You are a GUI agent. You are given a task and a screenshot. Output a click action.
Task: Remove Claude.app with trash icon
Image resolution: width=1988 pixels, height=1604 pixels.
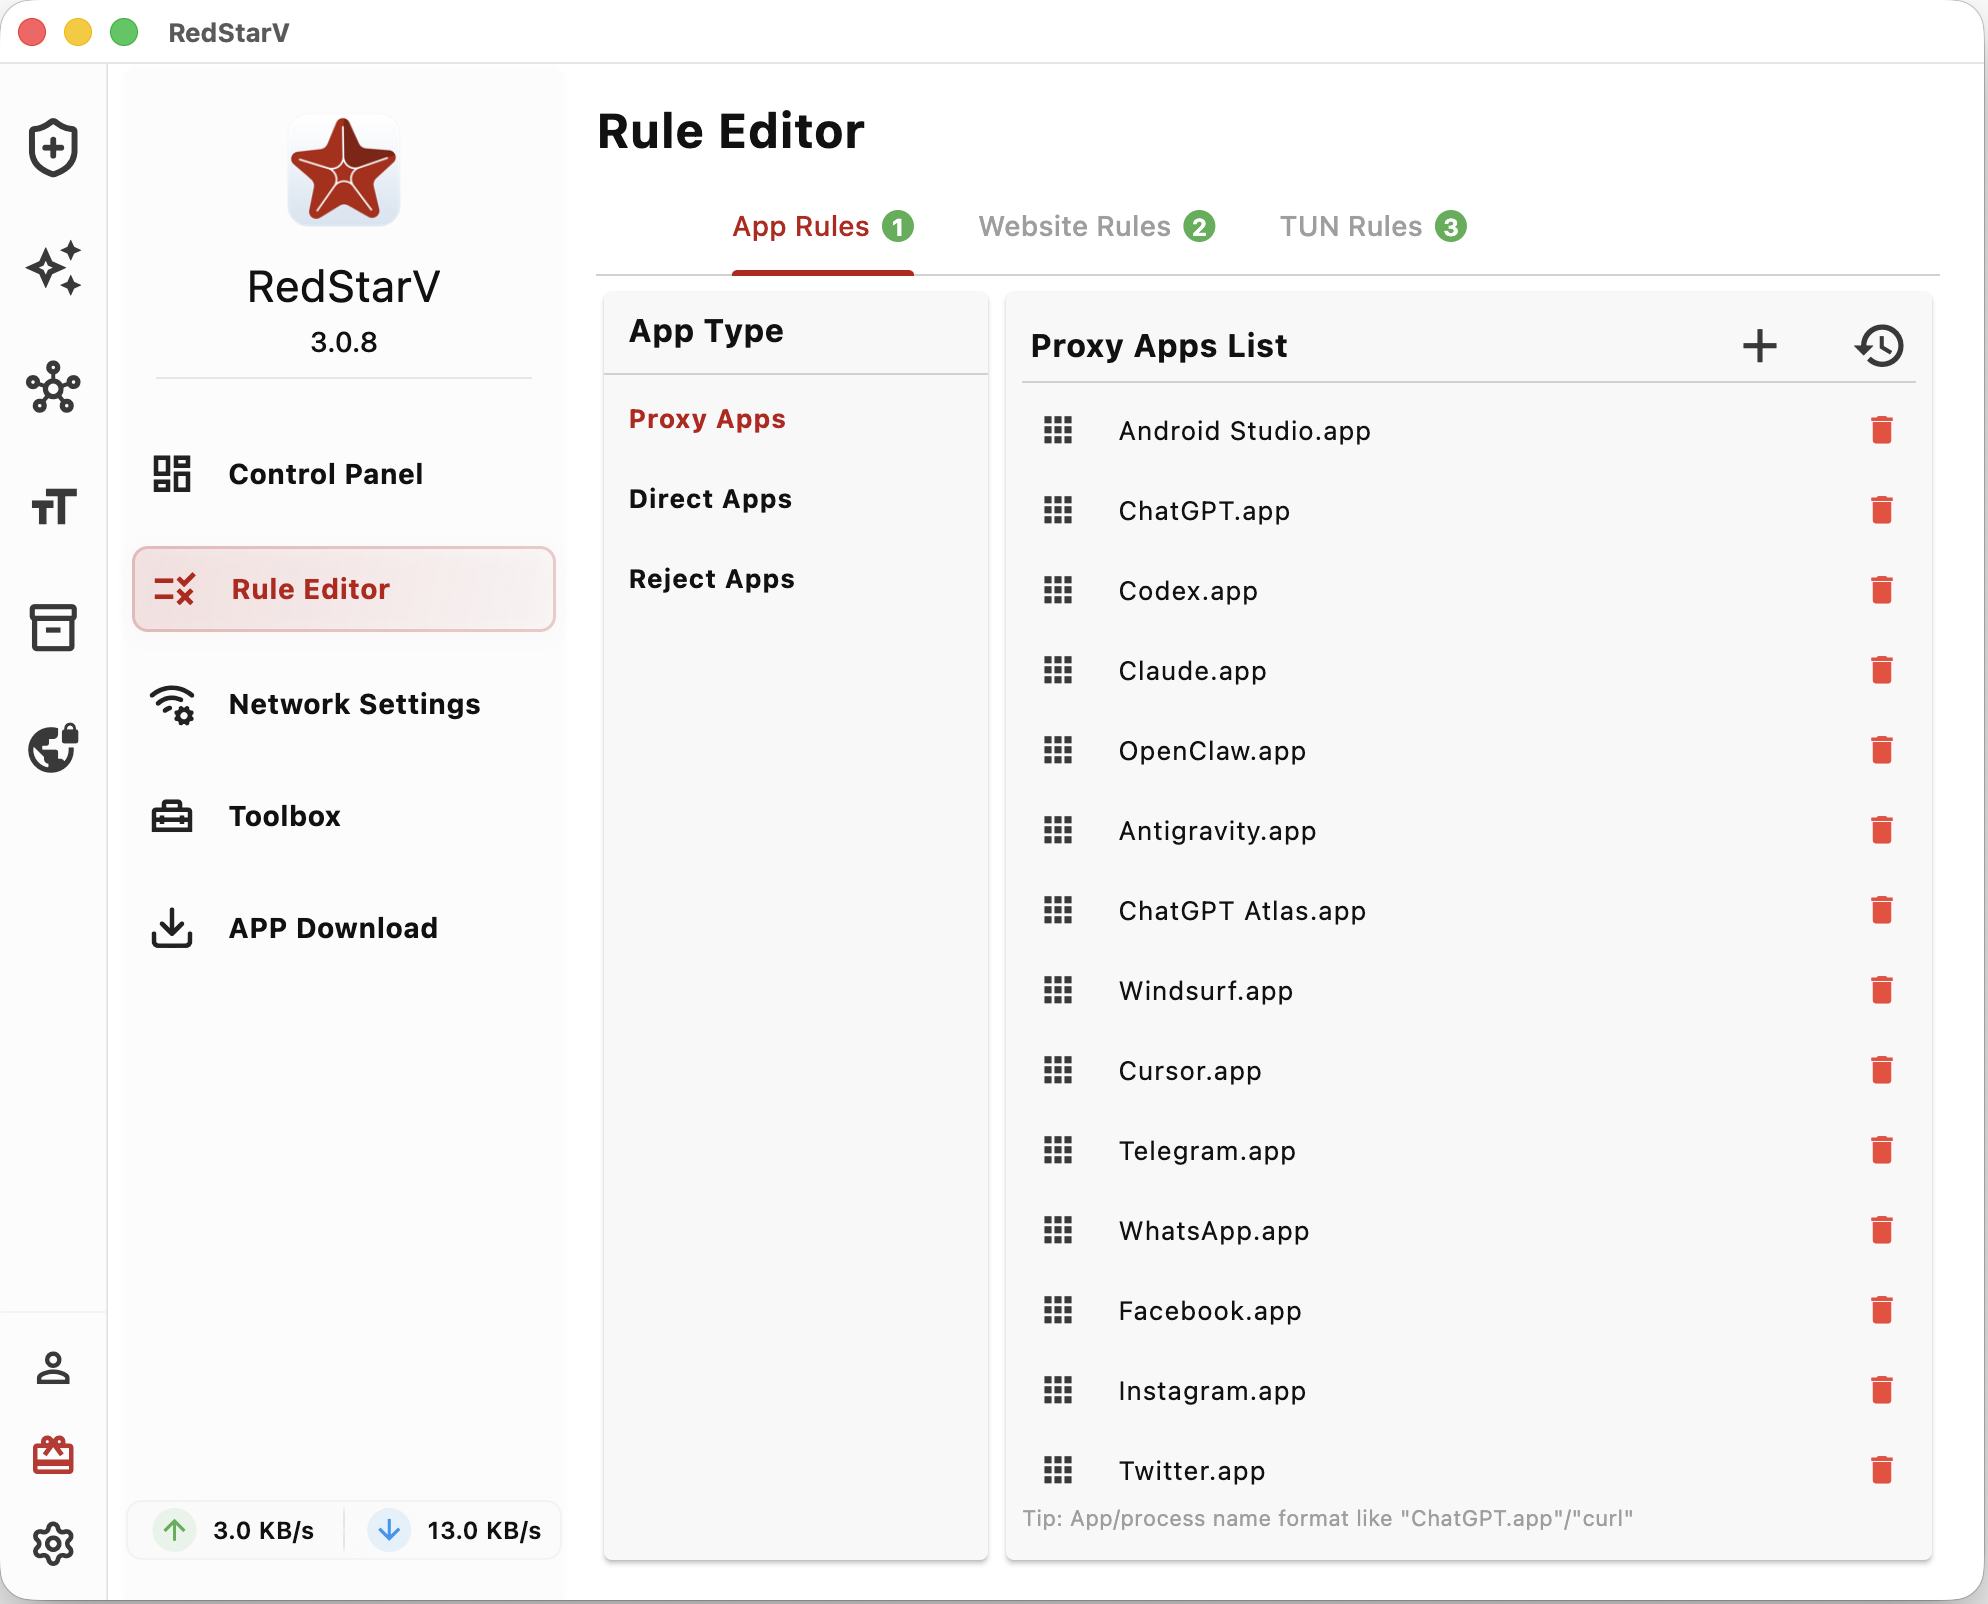[1882, 670]
